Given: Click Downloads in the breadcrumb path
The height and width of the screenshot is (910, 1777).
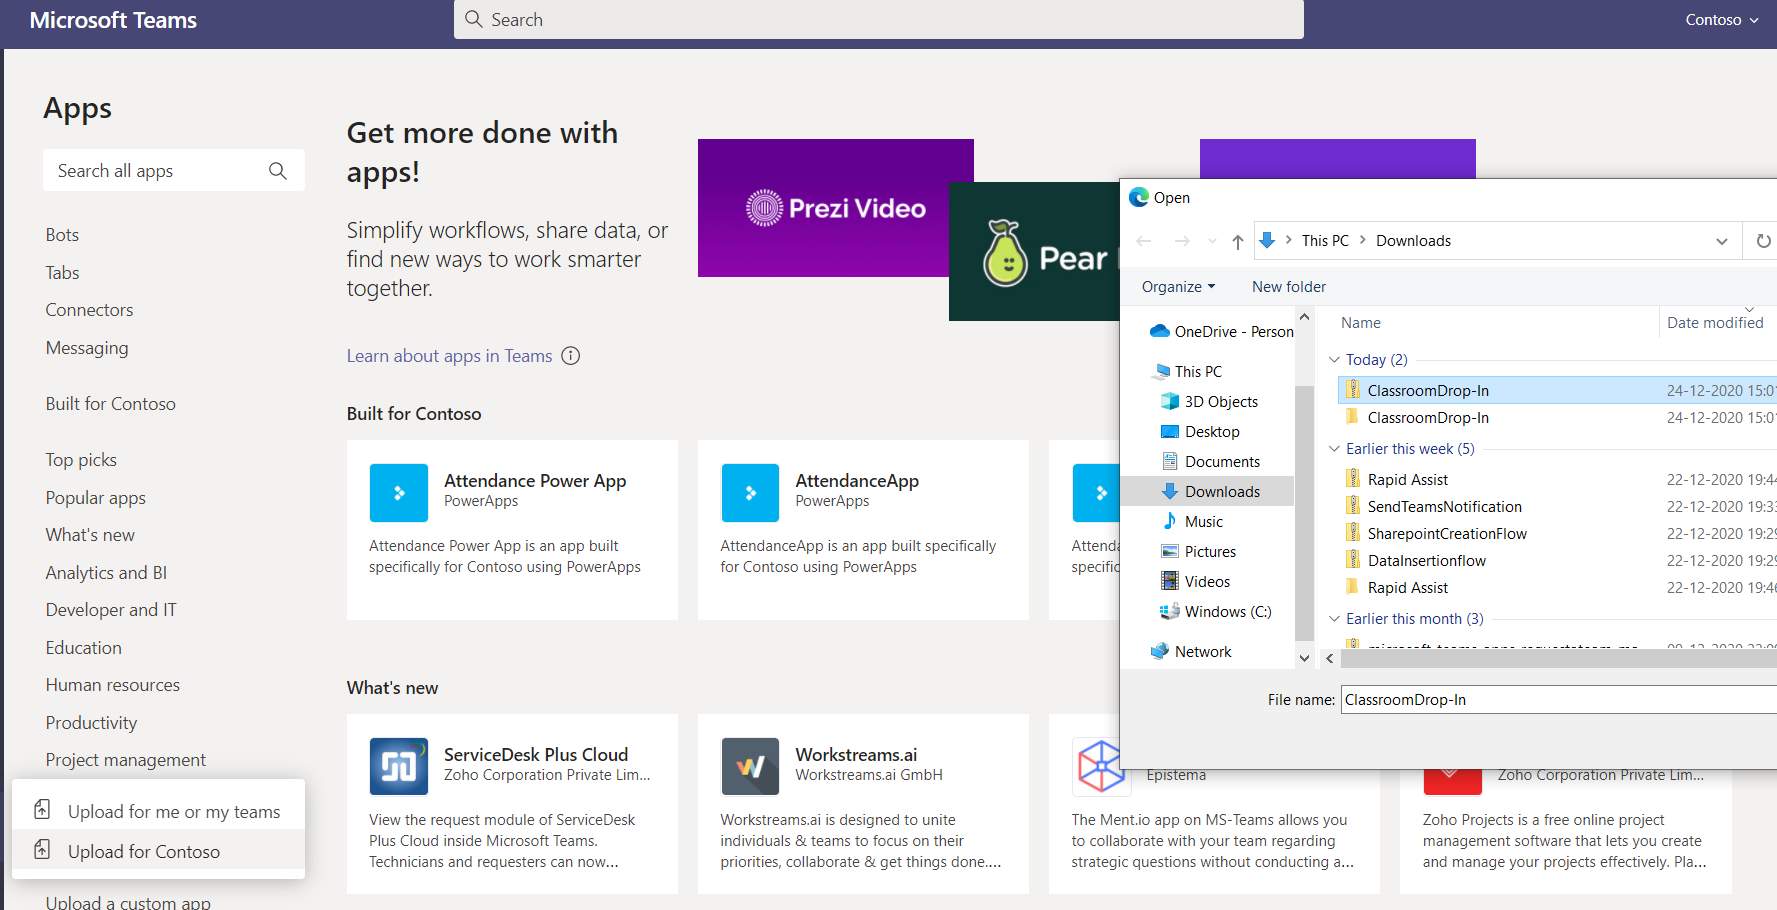Looking at the screenshot, I should (1413, 241).
